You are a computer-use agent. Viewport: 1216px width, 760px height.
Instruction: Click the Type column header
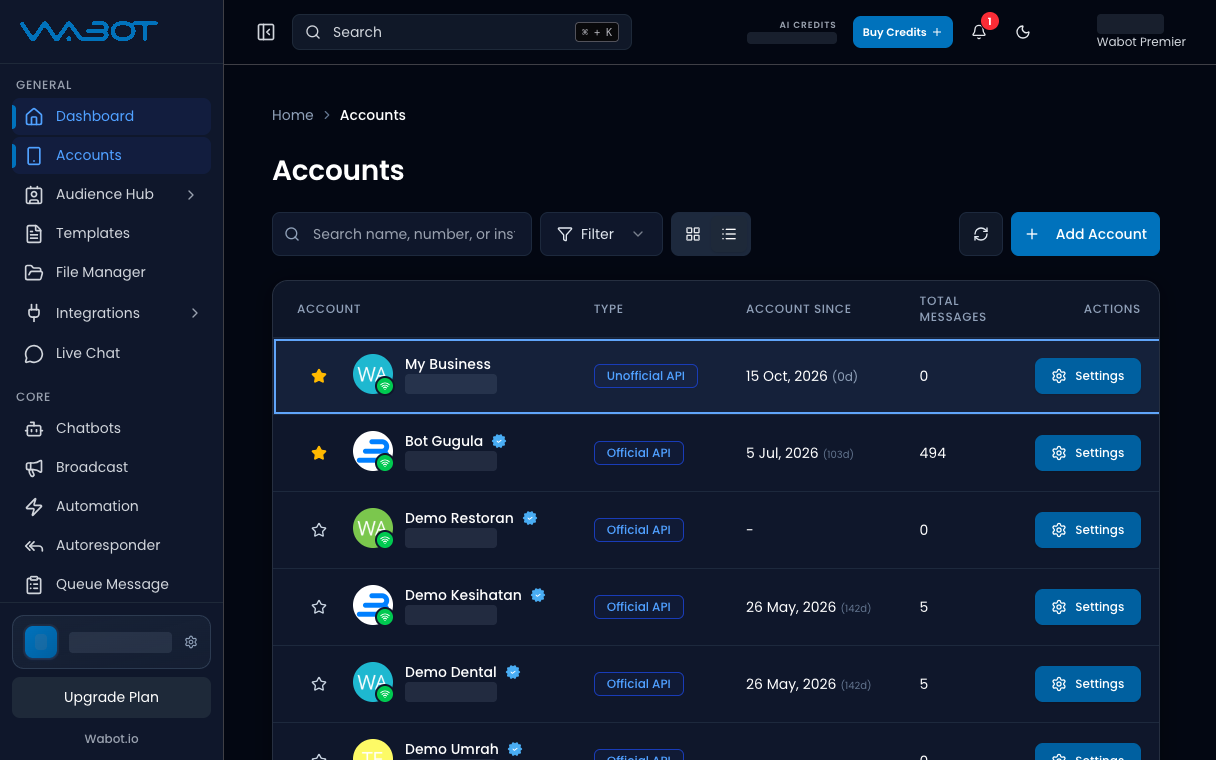pos(608,309)
